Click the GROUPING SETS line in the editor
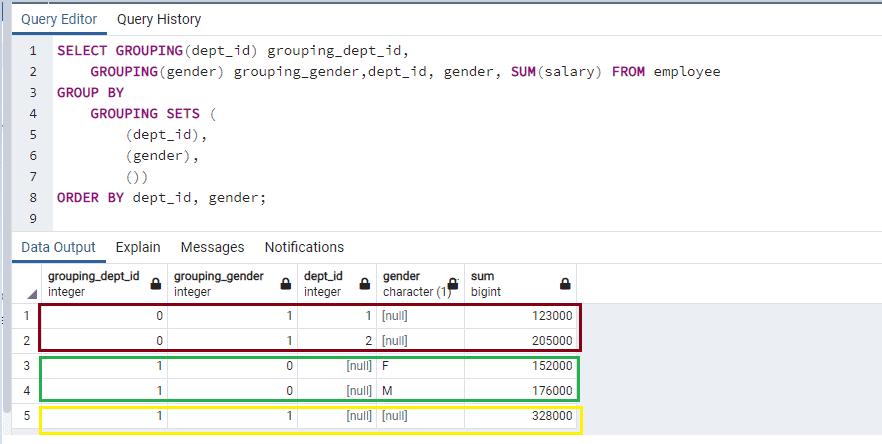The width and height of the screenshot is (882, 444). point(146,114)
